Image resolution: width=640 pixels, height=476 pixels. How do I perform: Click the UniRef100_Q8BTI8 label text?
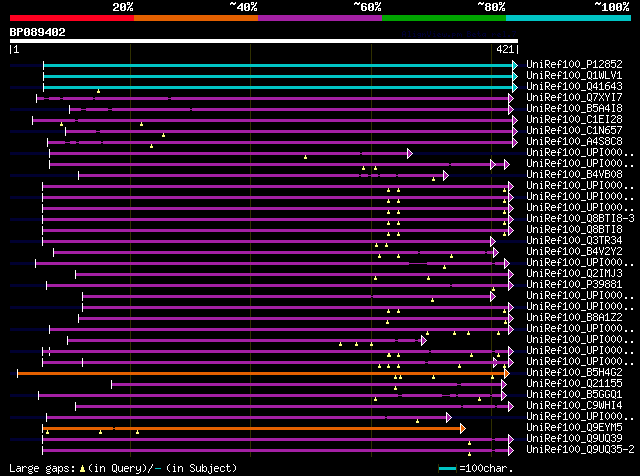point(574,230)
